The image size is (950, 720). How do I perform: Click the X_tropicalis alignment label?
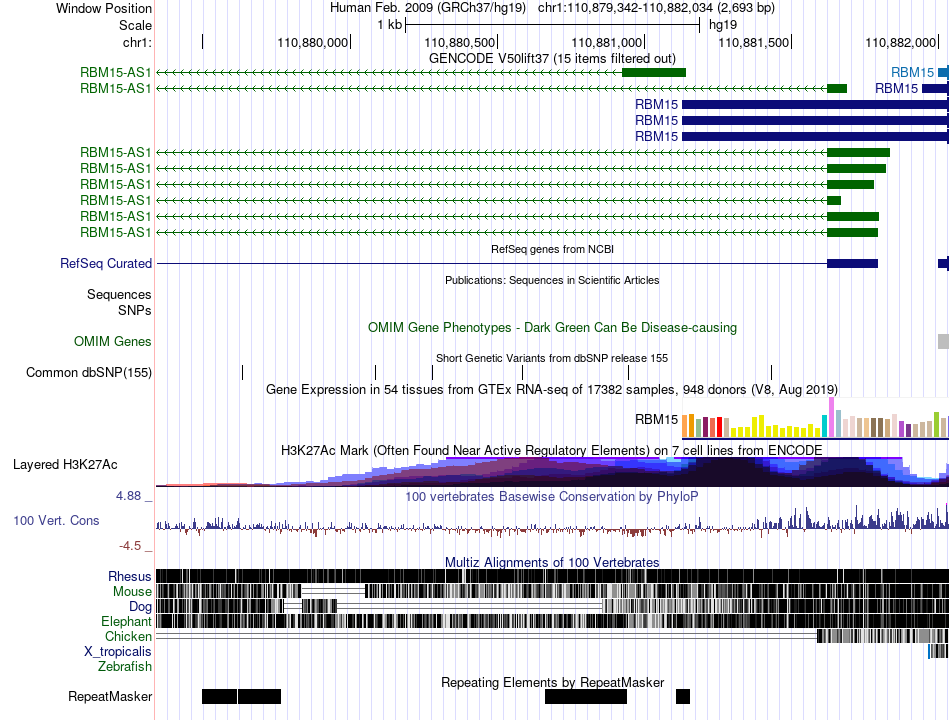click(x=118, y=652)
